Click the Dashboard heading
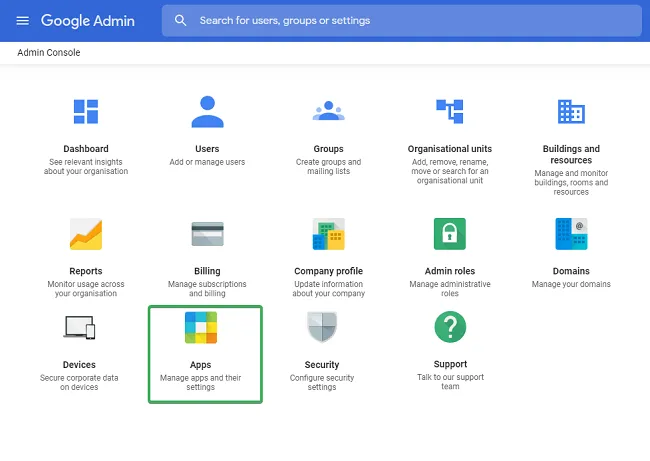 point(86,149)
